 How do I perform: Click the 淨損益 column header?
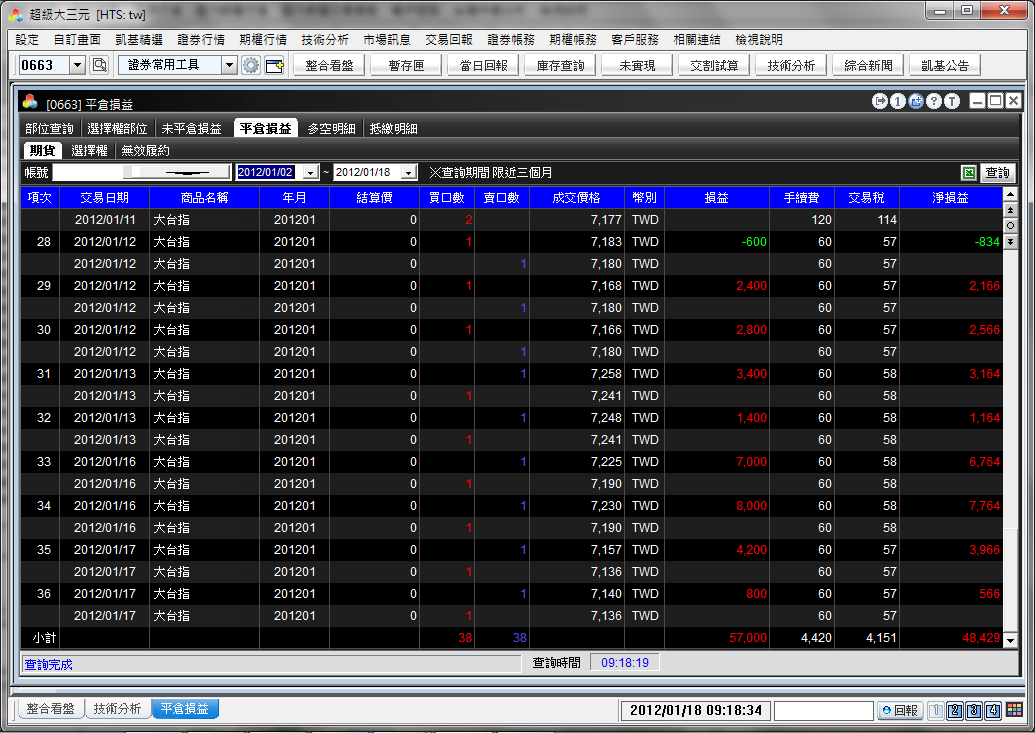pos(951,197)
